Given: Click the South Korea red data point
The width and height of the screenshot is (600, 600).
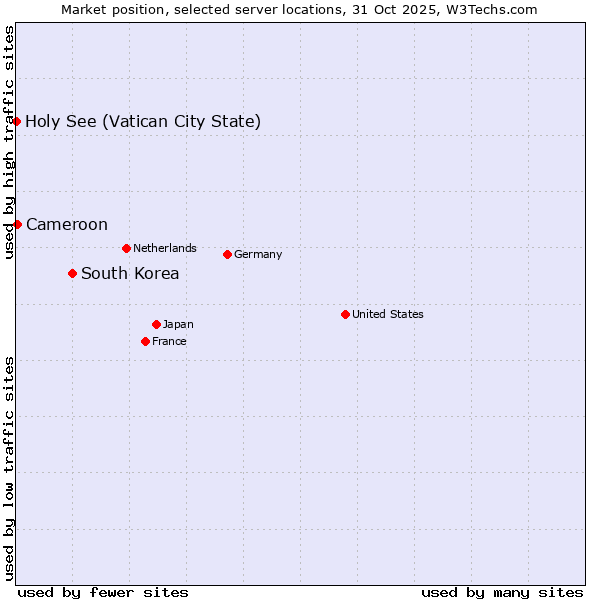Looking at the screenshot, I should point(72,273).
